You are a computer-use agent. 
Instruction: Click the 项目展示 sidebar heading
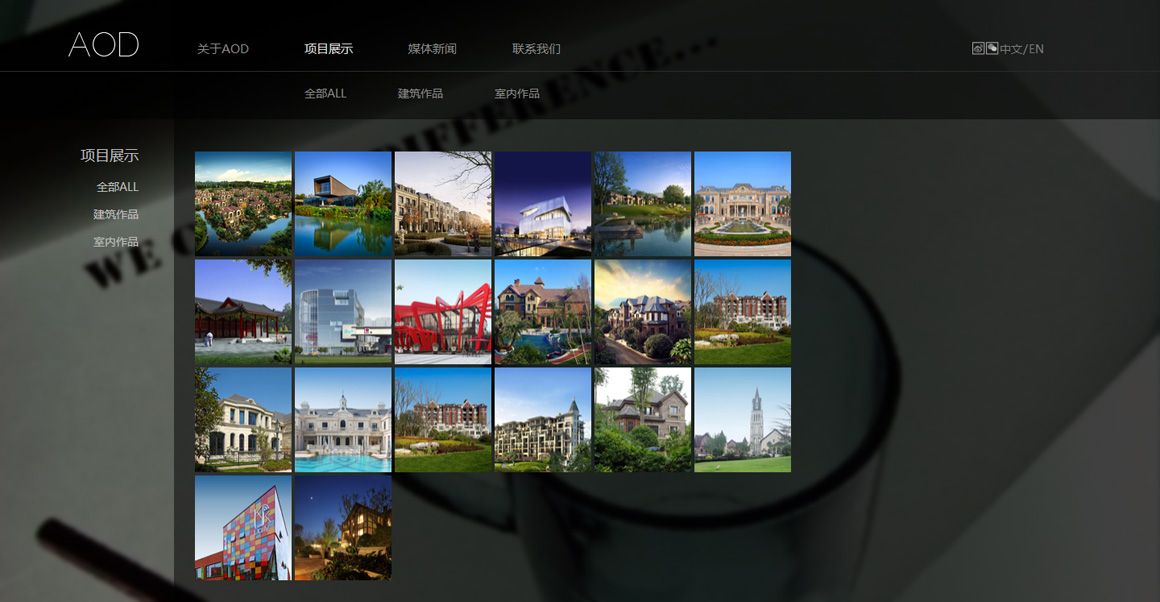point(109,155)
